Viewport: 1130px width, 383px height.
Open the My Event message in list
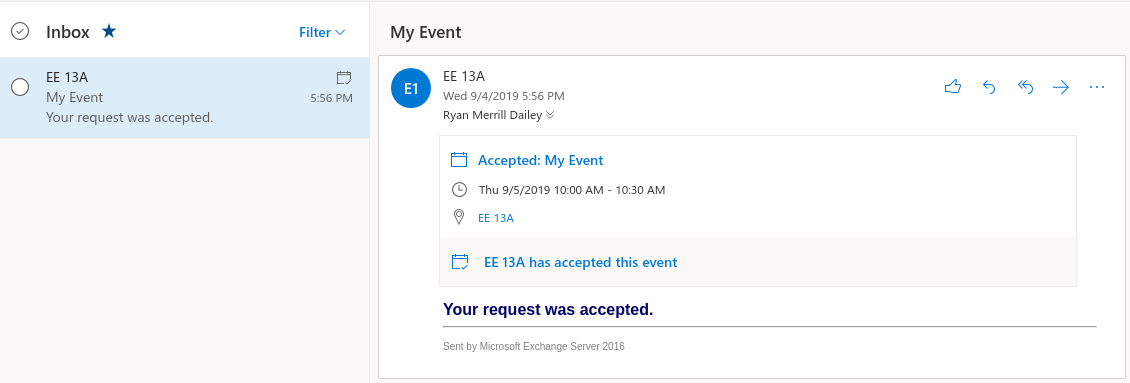184,97
